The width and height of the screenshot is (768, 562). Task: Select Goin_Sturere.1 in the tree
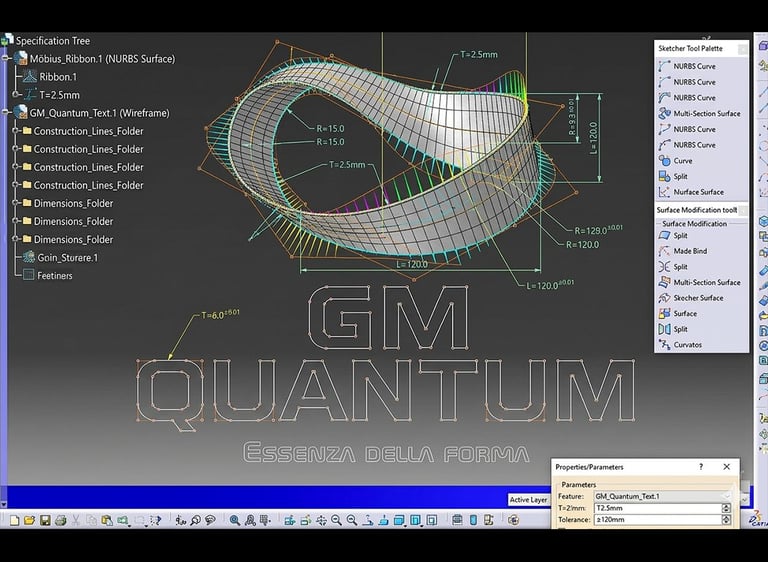[68, 258]
